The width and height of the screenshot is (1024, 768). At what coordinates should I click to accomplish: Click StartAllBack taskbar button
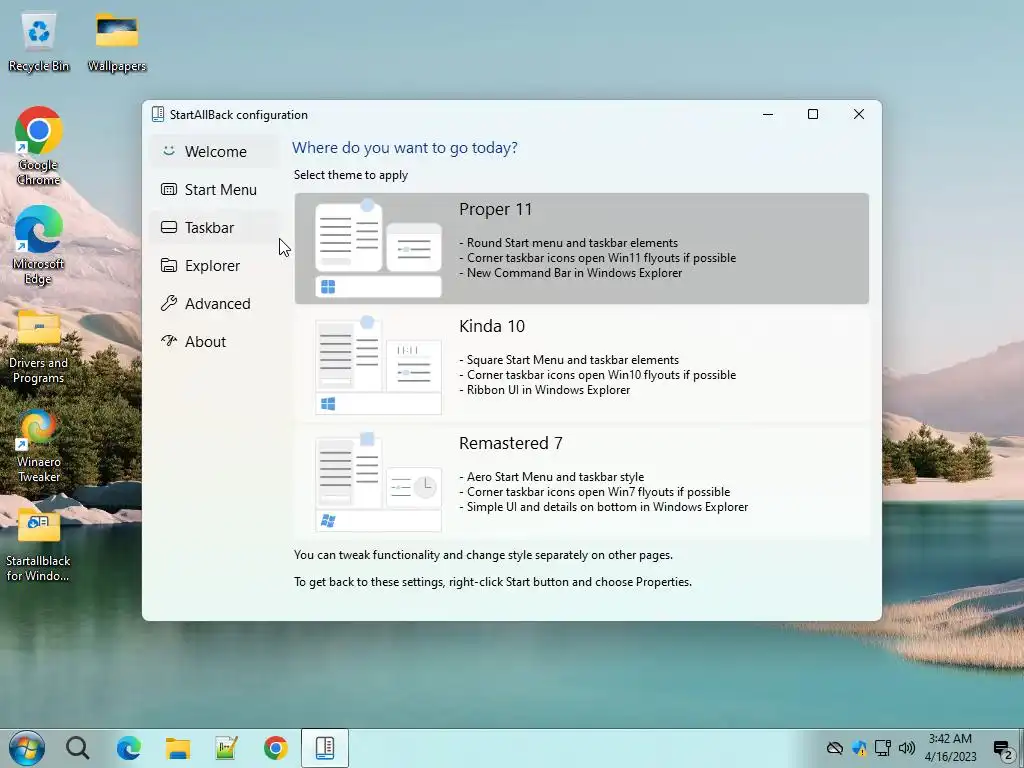(x=325, y=748)
